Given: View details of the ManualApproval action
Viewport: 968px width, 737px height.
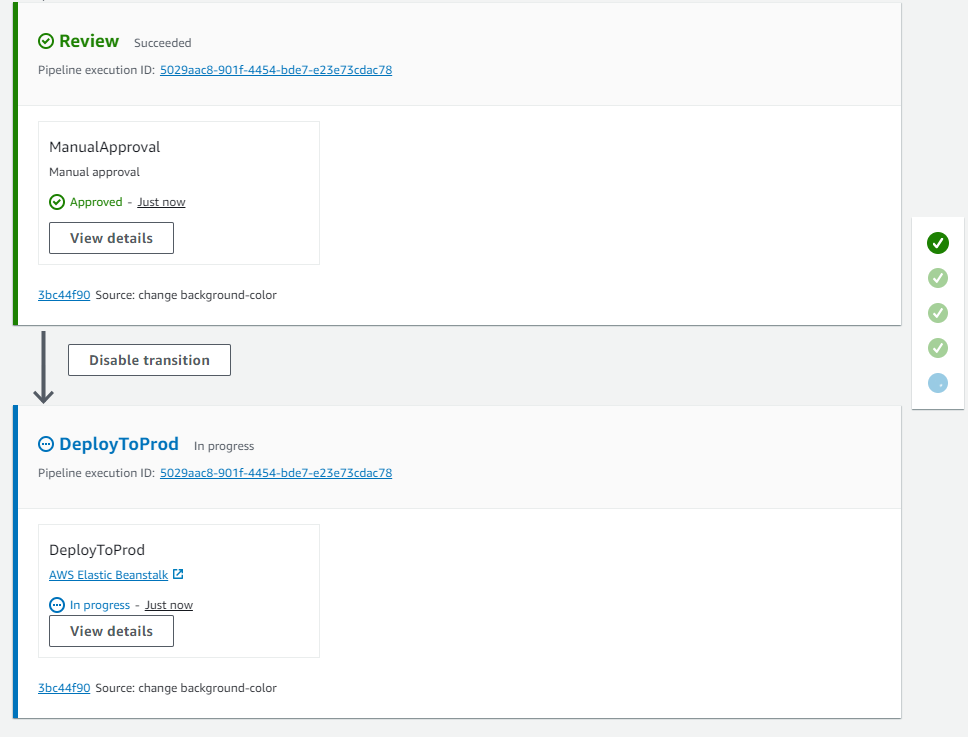Looking at the screenshot, I should [111, 238].
